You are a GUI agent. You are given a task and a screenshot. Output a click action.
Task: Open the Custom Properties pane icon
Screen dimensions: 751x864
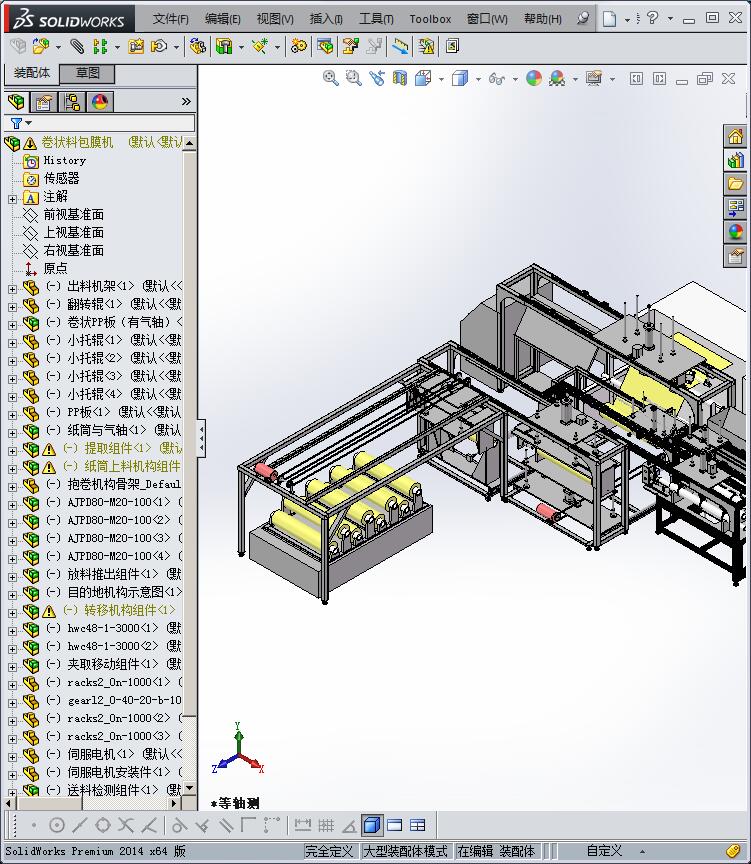click(x=736, y=256)
